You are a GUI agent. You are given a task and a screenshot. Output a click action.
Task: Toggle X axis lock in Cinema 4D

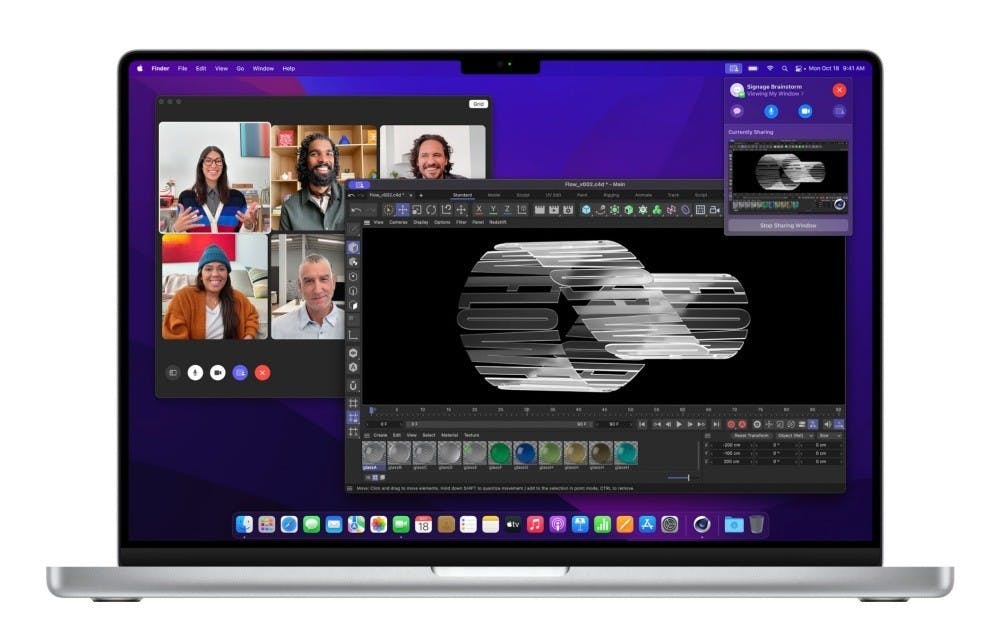click(479, 210)
